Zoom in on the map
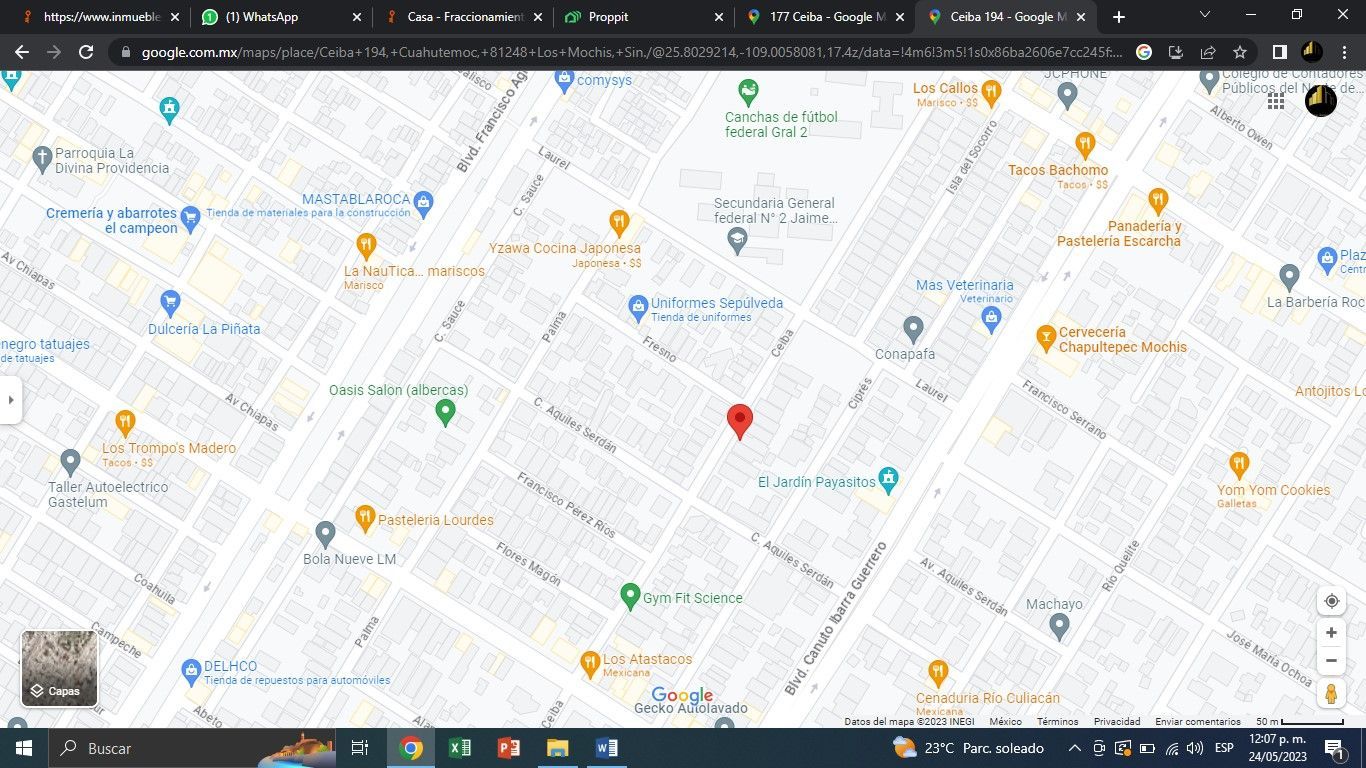Image resolution: width=1366 pixels, height=768 pixels. (x=1331, y=633)
